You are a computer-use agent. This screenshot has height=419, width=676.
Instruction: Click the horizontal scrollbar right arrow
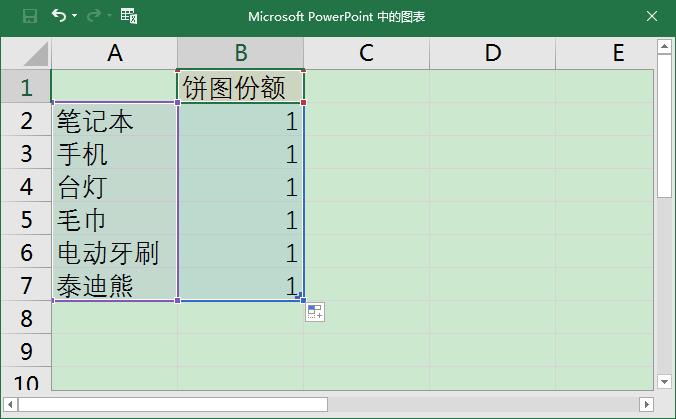coord(646,404)
